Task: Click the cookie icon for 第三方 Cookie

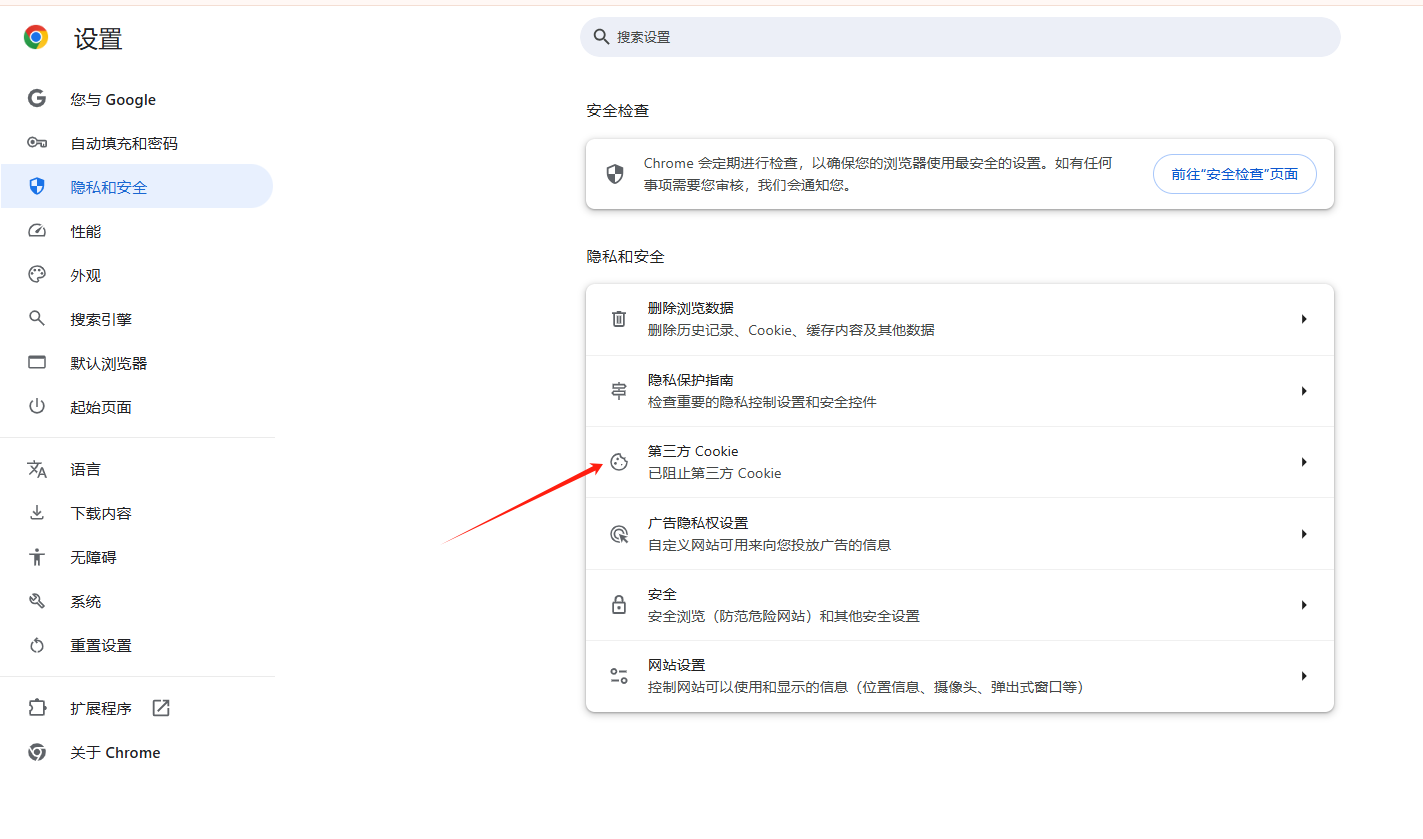Action: [x=619, y=462]
